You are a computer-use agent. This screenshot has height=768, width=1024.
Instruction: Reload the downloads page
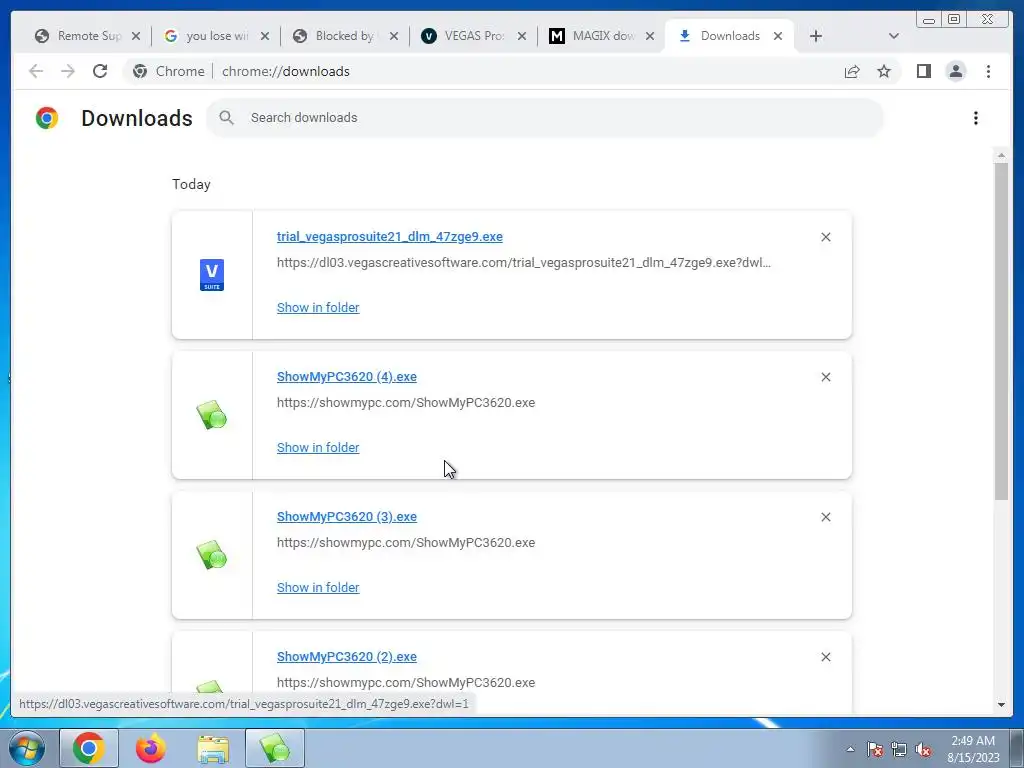coord(99,71)
